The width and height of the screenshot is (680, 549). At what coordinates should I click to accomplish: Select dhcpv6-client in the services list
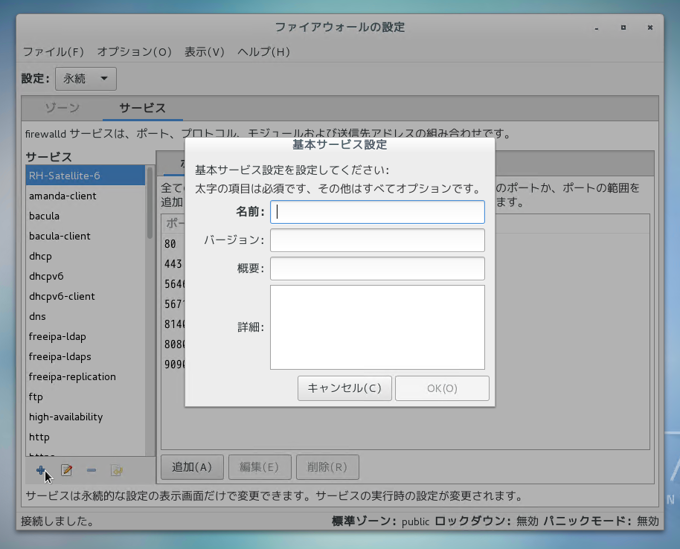[x=85, y=296]
